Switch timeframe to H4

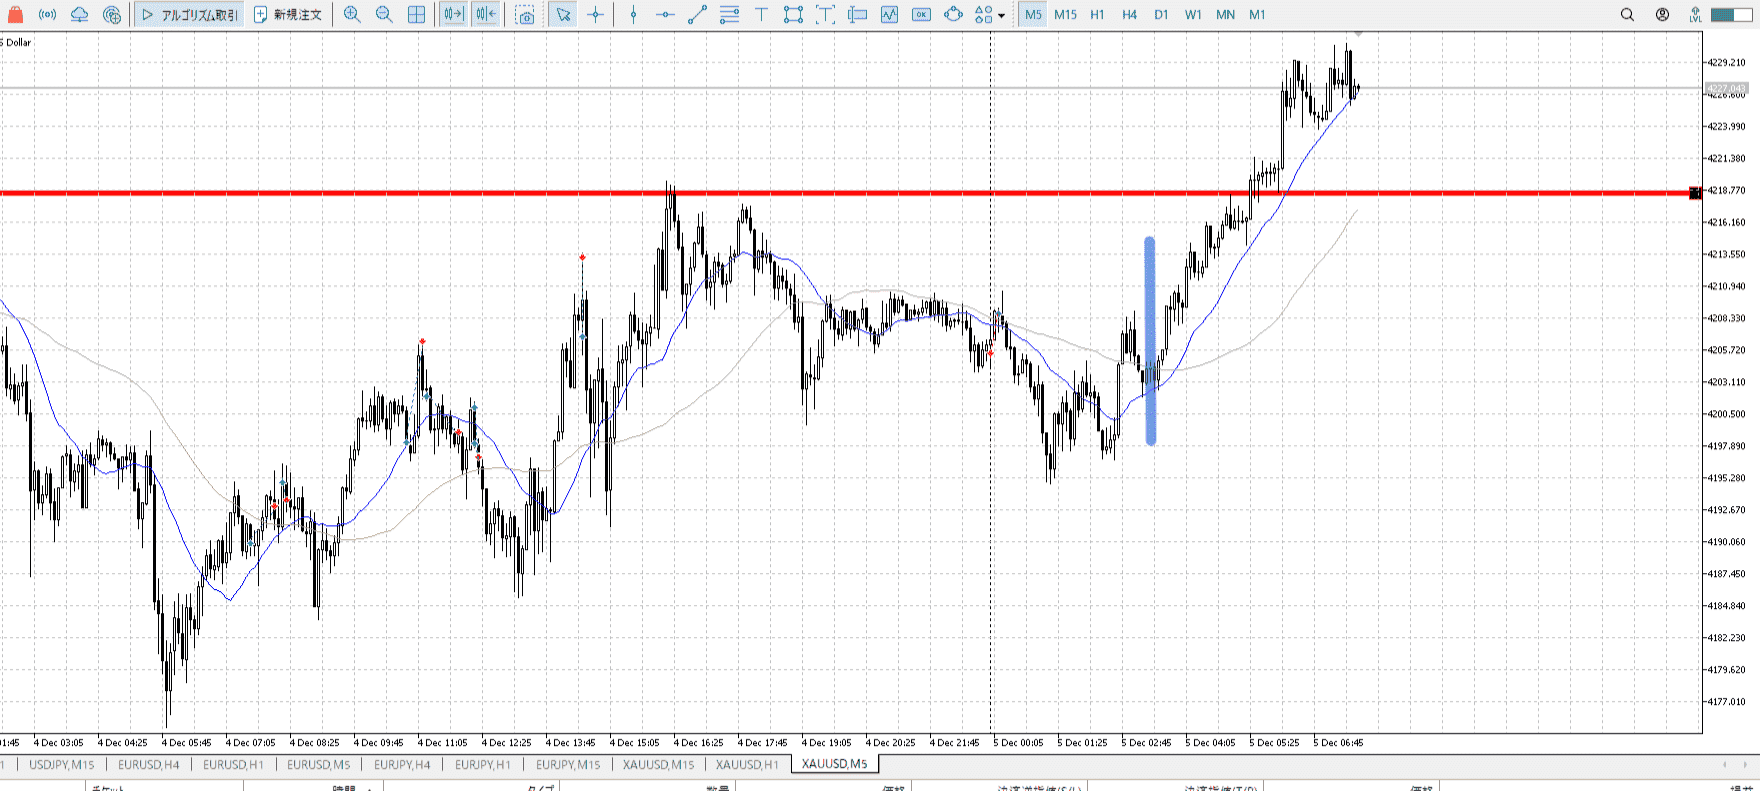click(x=1129, y=15)
